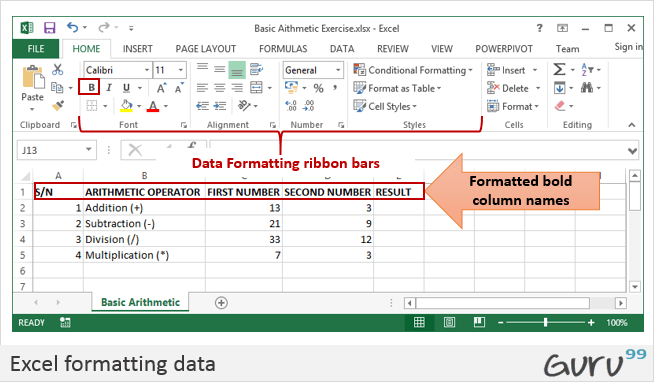Click the percent style icon

pyautogui.click(x=319, y=88)
